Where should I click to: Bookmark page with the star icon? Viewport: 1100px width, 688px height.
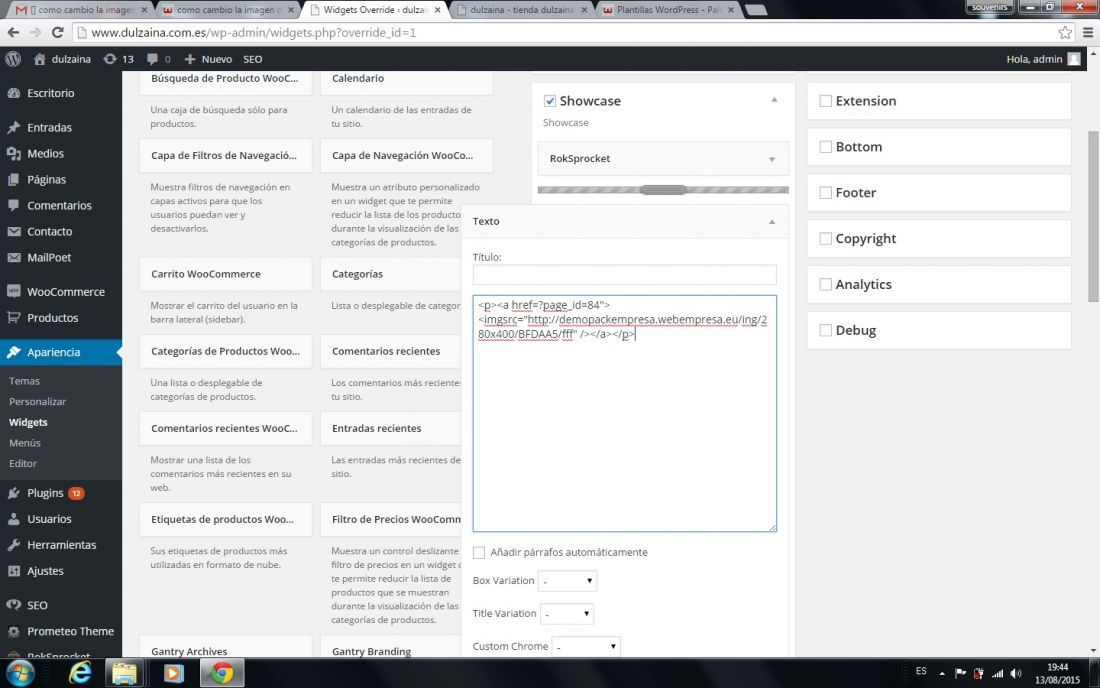[1065, 32]
